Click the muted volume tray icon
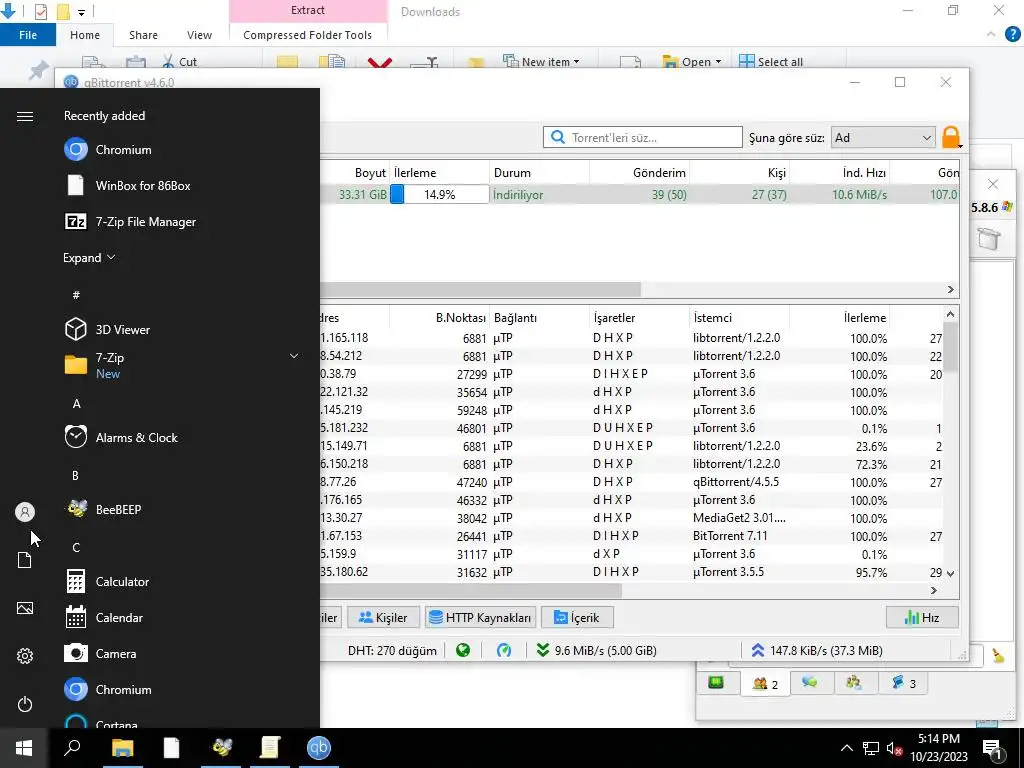 point(895,748)
